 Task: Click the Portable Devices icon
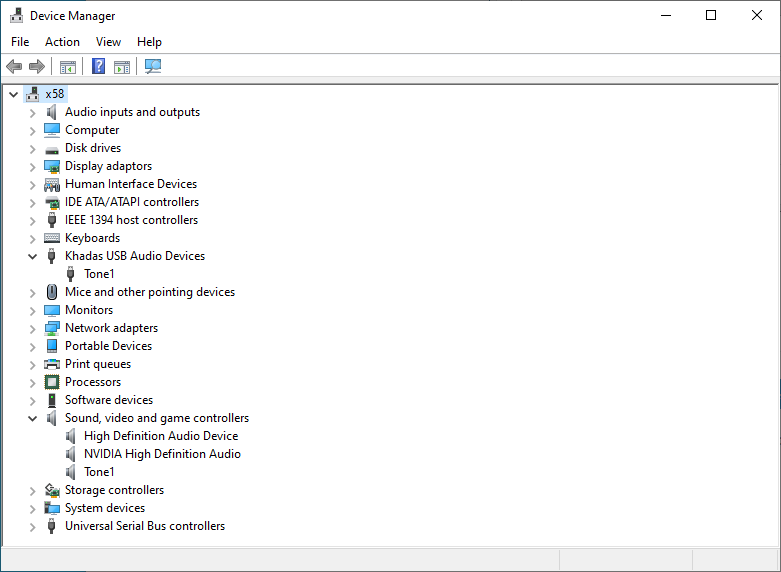coord(52,346)
